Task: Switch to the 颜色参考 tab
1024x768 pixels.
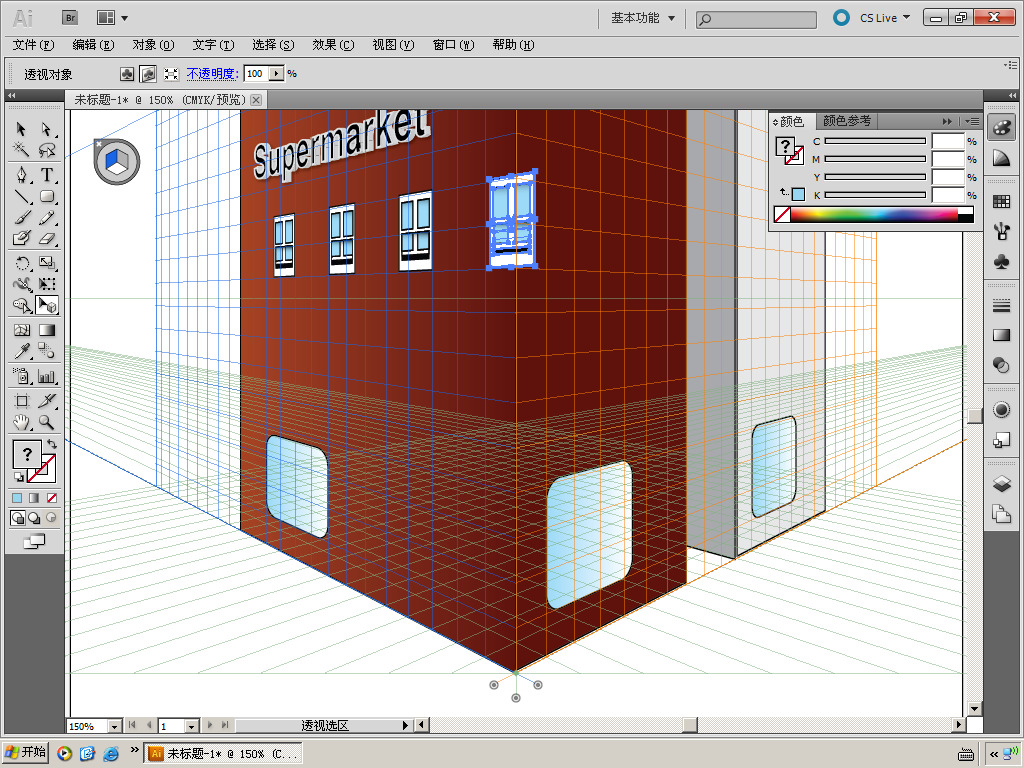Action: pos(846,121)
